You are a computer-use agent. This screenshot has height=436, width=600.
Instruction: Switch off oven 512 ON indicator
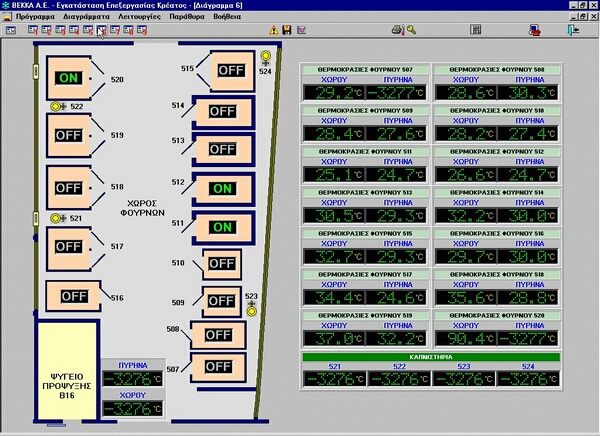[222, 188]
